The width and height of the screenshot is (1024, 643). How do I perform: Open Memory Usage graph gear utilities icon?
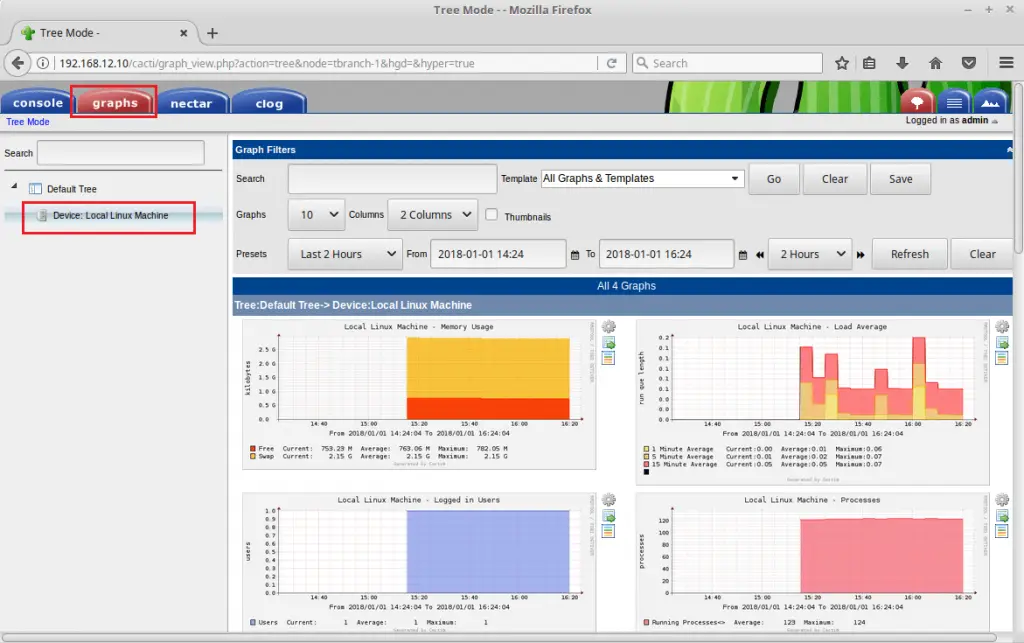pos(608,326)
